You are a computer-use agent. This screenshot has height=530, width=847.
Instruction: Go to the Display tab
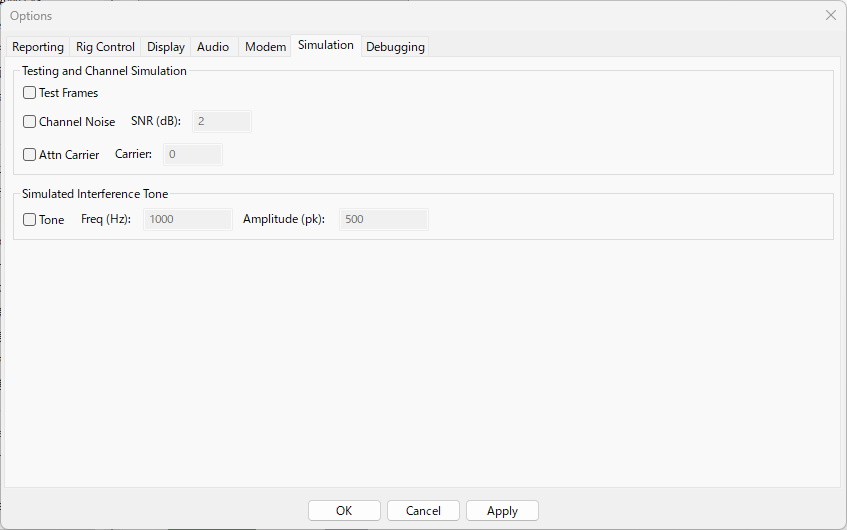point(166,47)
